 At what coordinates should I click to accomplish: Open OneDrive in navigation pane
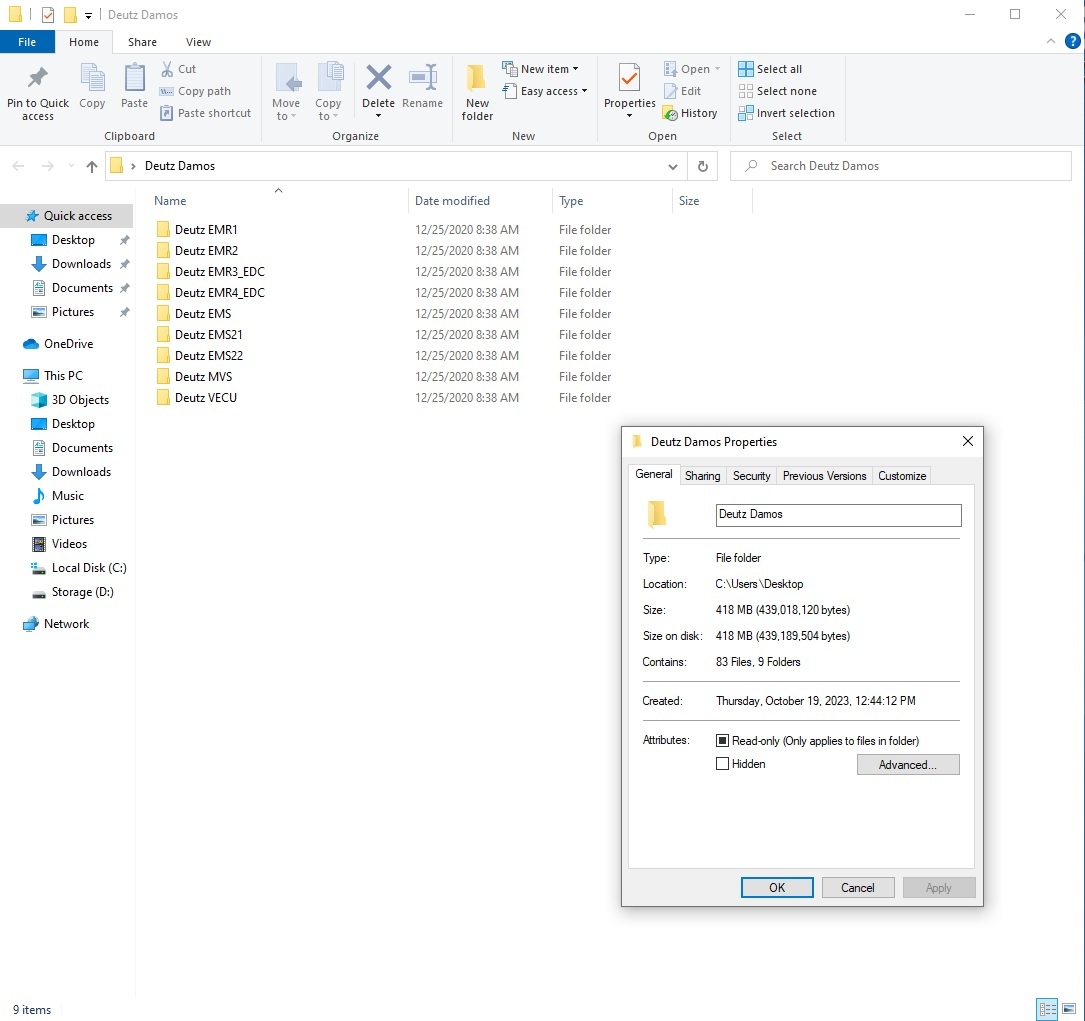pyautogui.click(x=68, y=344)
